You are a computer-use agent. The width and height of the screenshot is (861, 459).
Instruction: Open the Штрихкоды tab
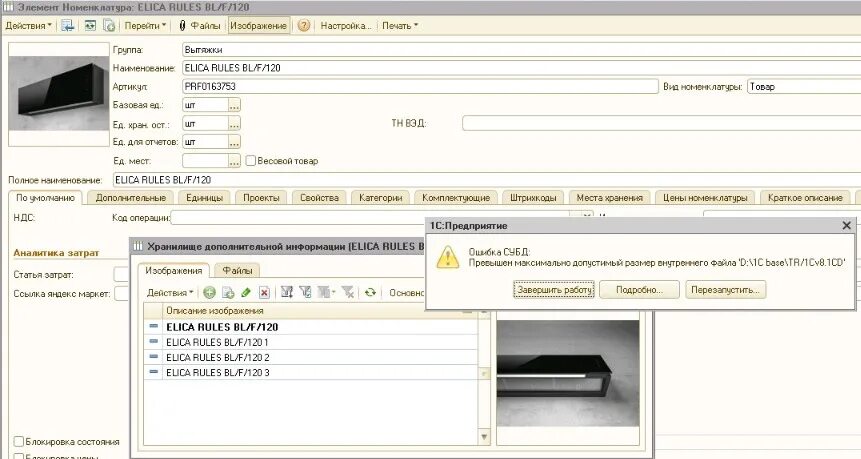click(533, 198)
